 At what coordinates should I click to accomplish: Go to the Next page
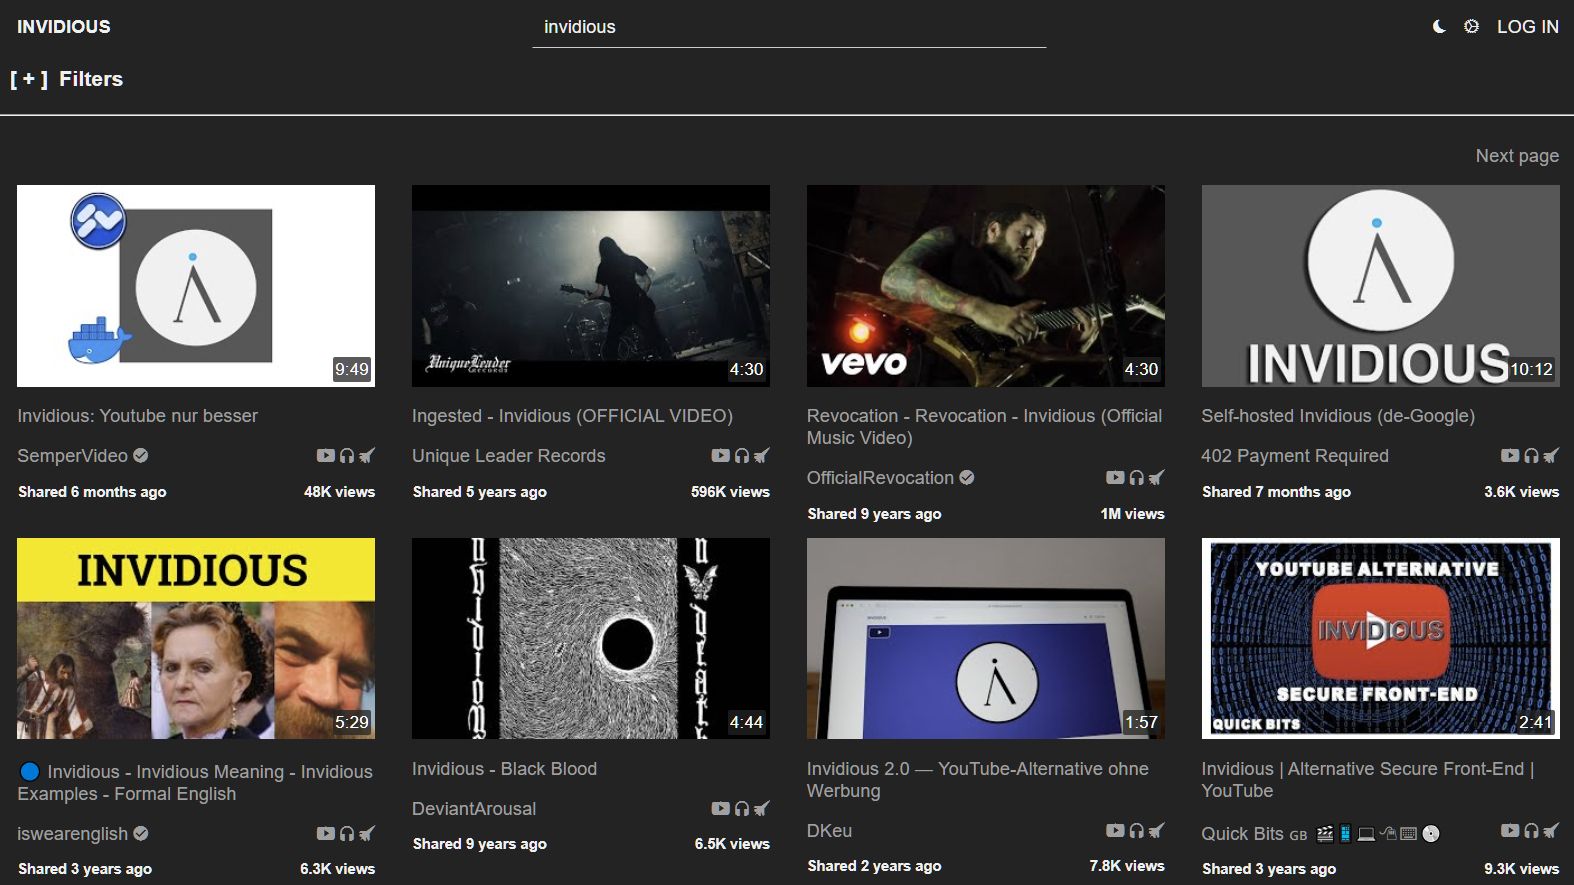pyautogui.click(x=1516, y=155)
